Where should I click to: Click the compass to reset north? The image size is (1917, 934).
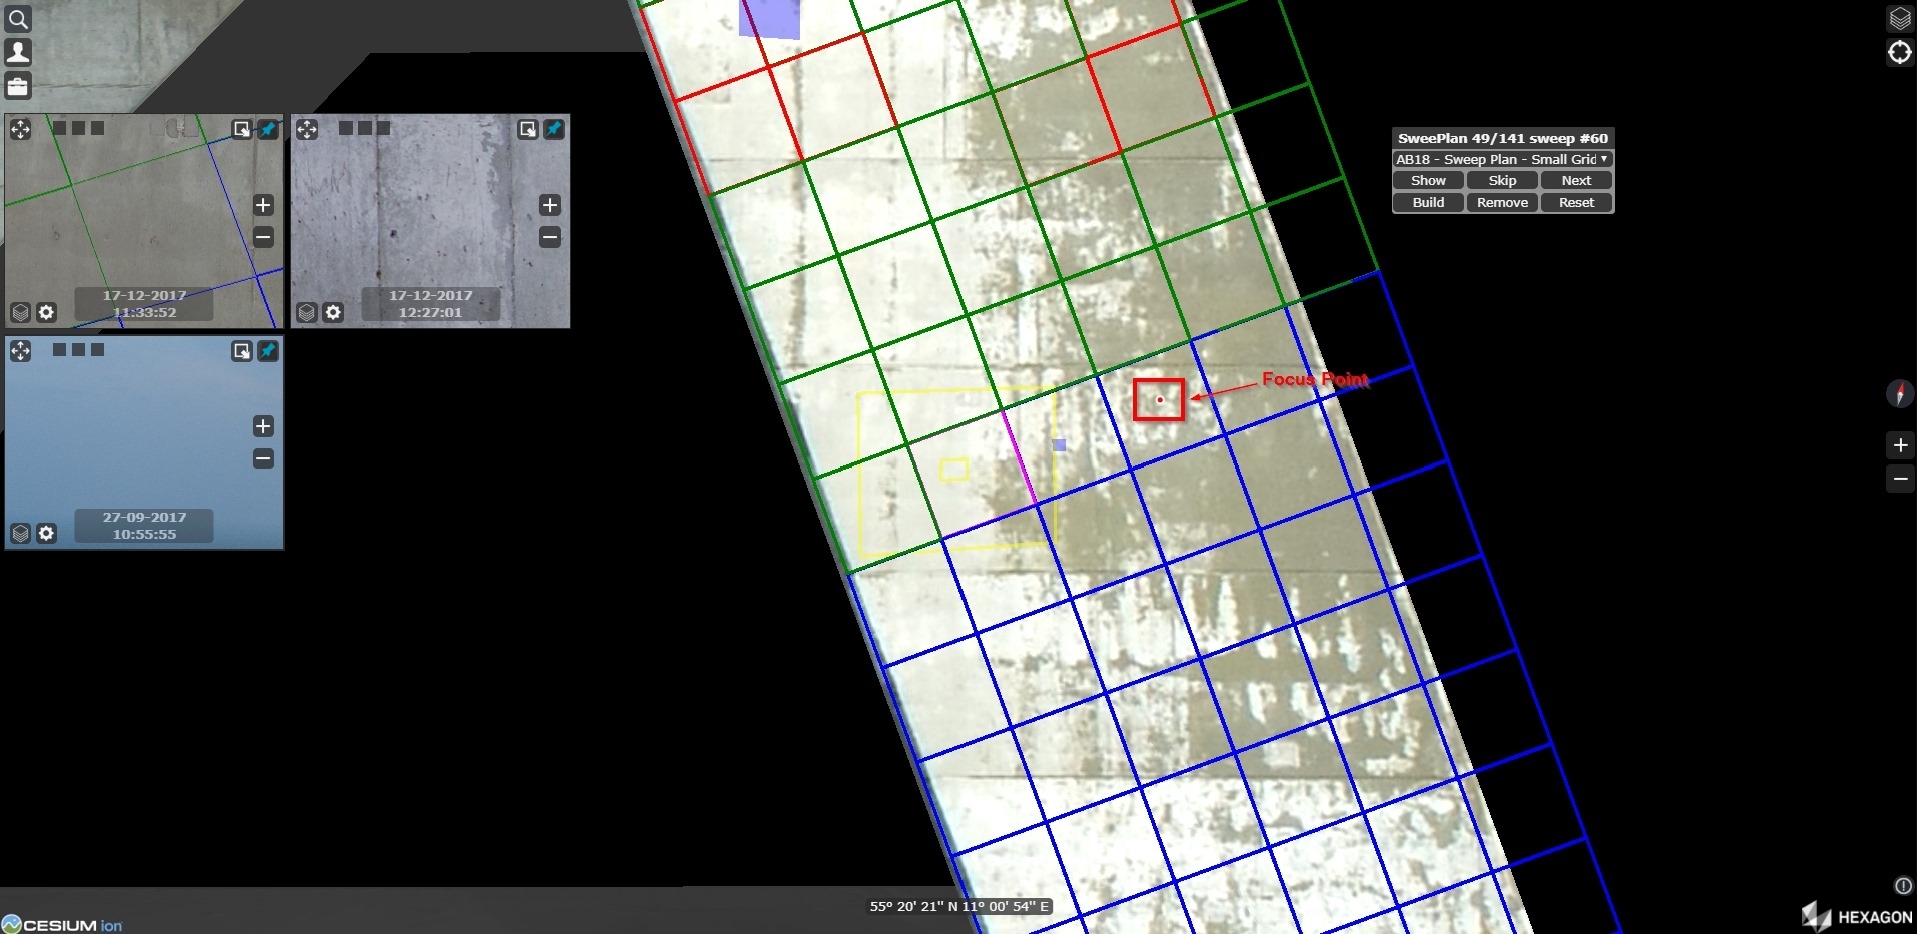(1899, 393)
